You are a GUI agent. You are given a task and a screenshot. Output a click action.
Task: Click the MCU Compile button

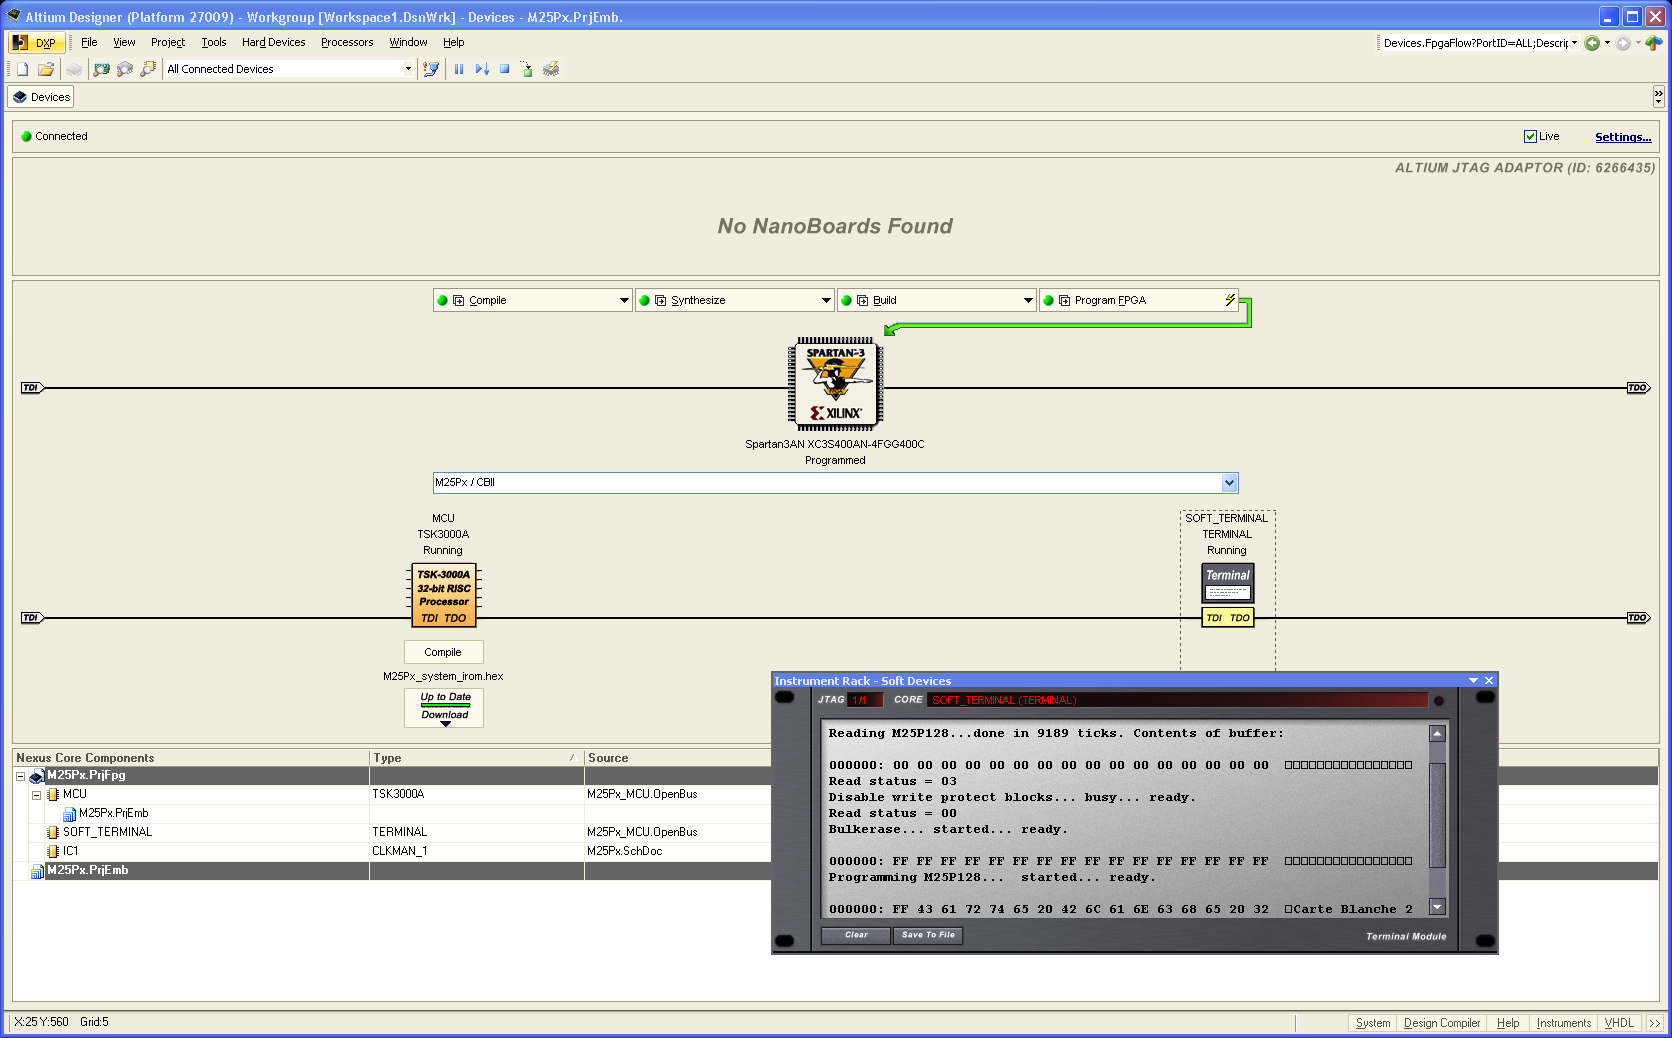[x=443, y=652]
